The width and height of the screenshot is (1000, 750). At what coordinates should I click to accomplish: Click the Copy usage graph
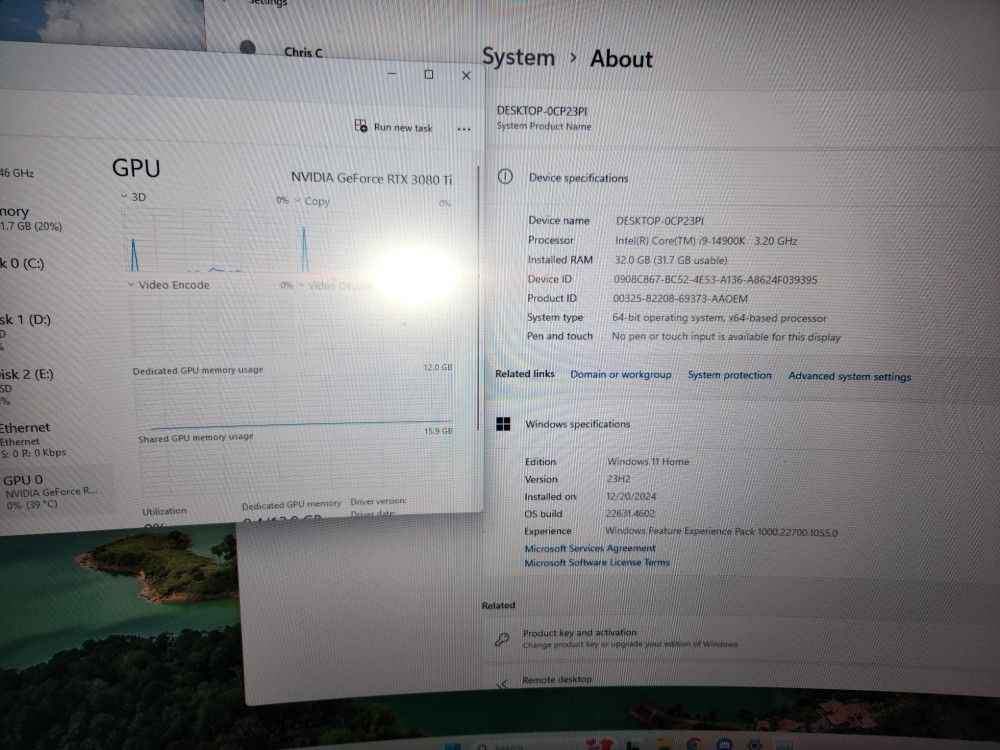pyautogui.click(x=374, y=242)
